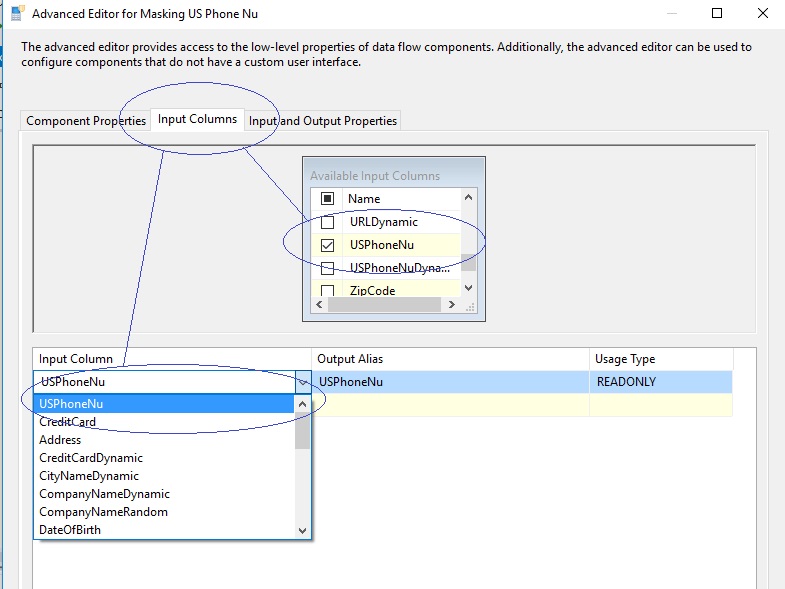Click the USPhoneNu row in Available Input Columns
This screenshot has height=589, width=785.
coord(386,245)
